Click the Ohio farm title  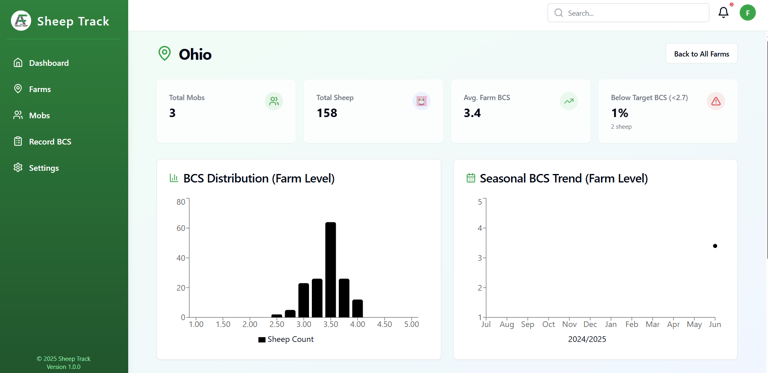(195, 54)
